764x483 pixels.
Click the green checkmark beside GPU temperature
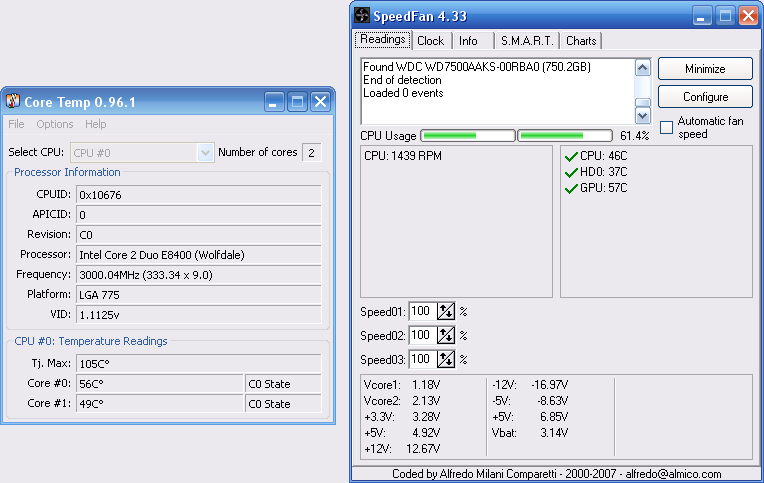pyautogui.click(x=571, y=188)
